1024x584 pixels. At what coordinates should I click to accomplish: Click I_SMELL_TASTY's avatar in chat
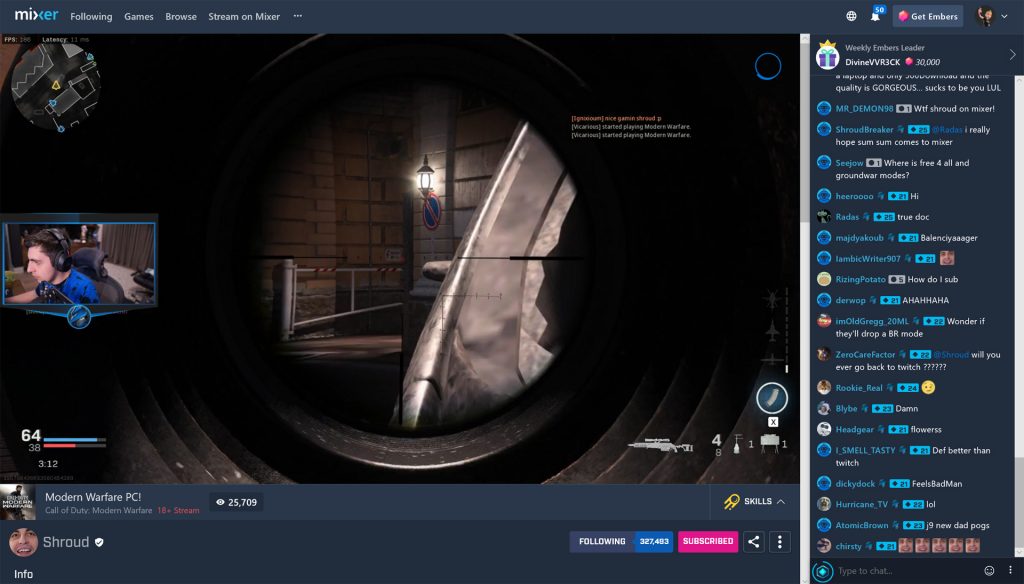(x=824, y=450)
